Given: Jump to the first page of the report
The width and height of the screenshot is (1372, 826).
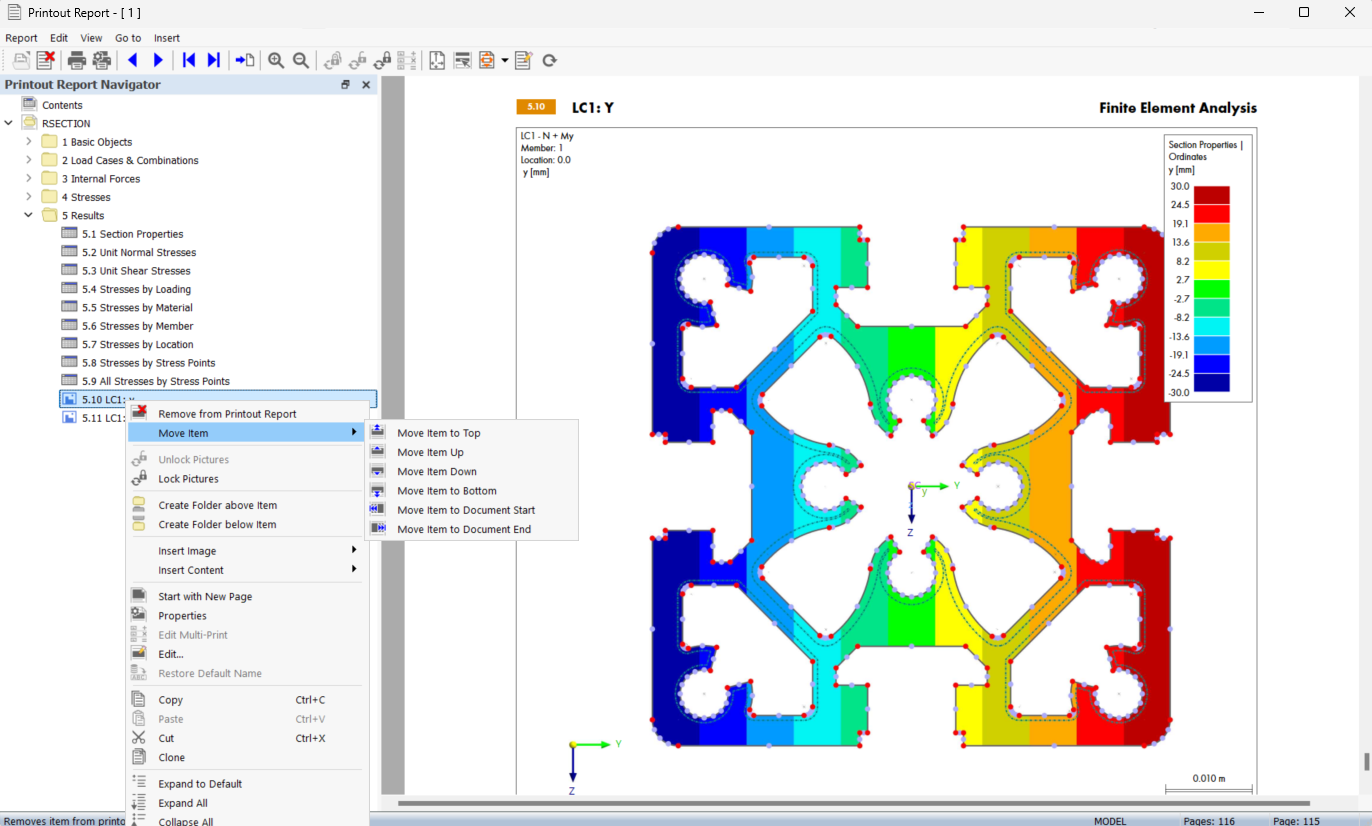Looking at the screenshot, I should click(x=189, y=60).
